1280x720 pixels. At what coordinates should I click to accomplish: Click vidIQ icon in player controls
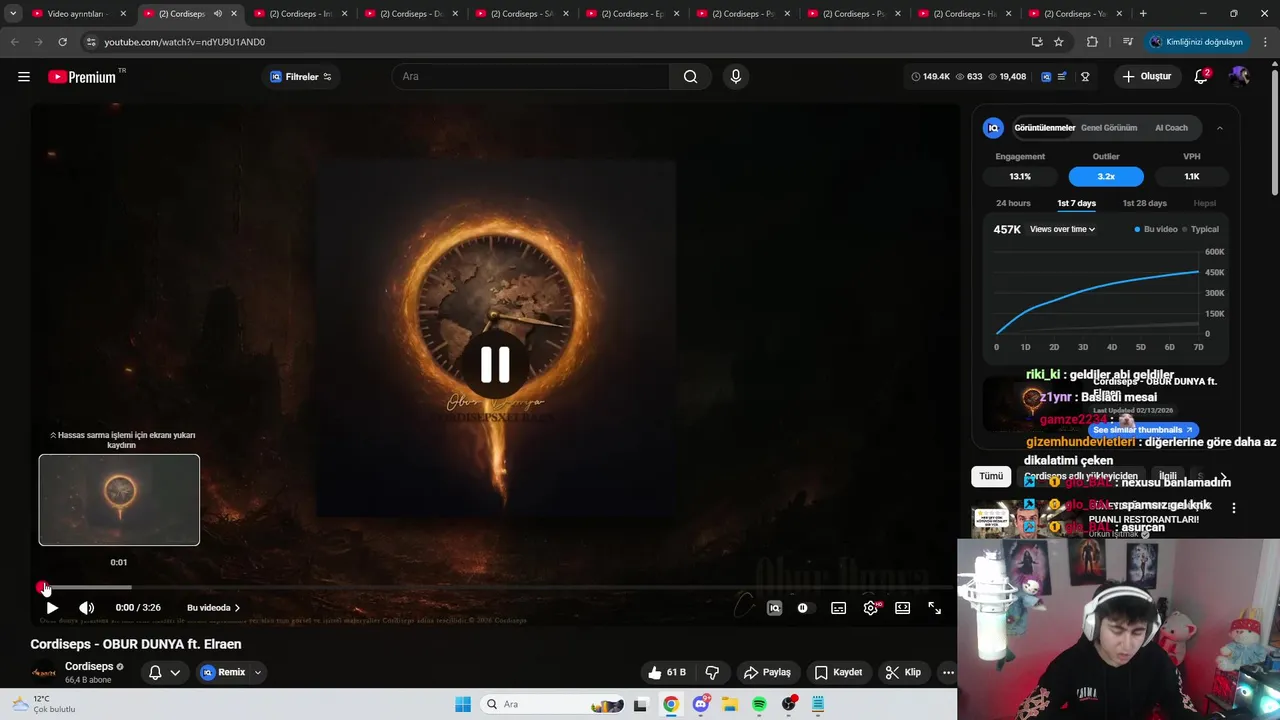click(x=774, y=608)
